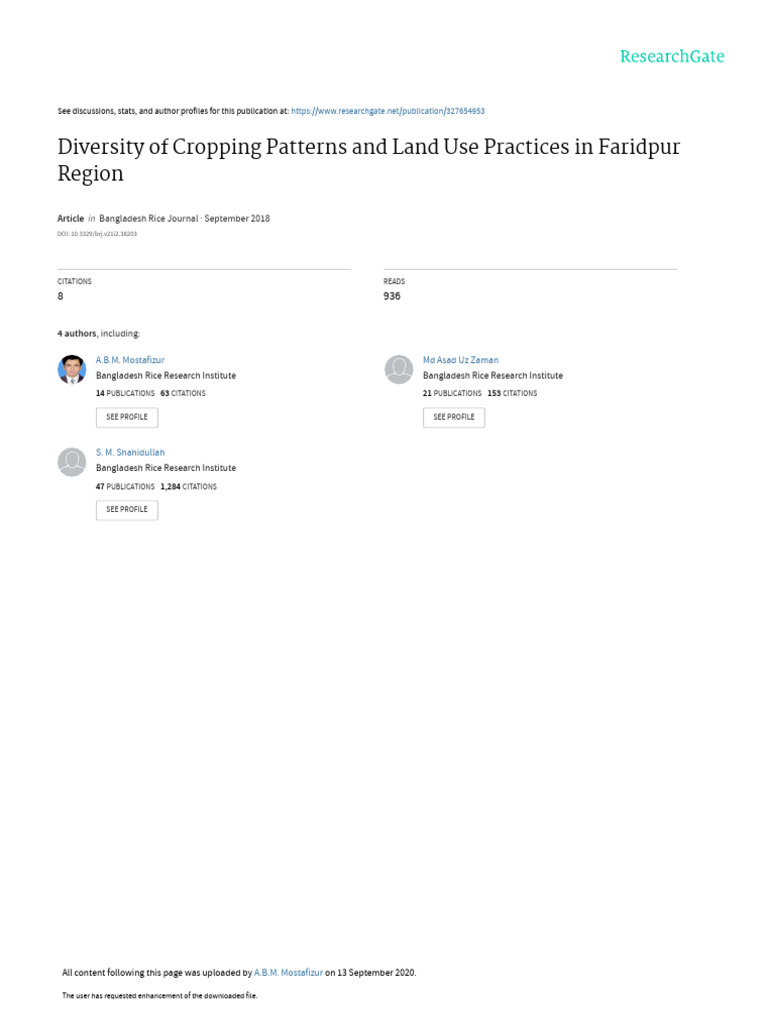768x1024 pixels.
Task: Click Md Asad Uz Zaman's avatar placeholder
Action: point(399,369)
